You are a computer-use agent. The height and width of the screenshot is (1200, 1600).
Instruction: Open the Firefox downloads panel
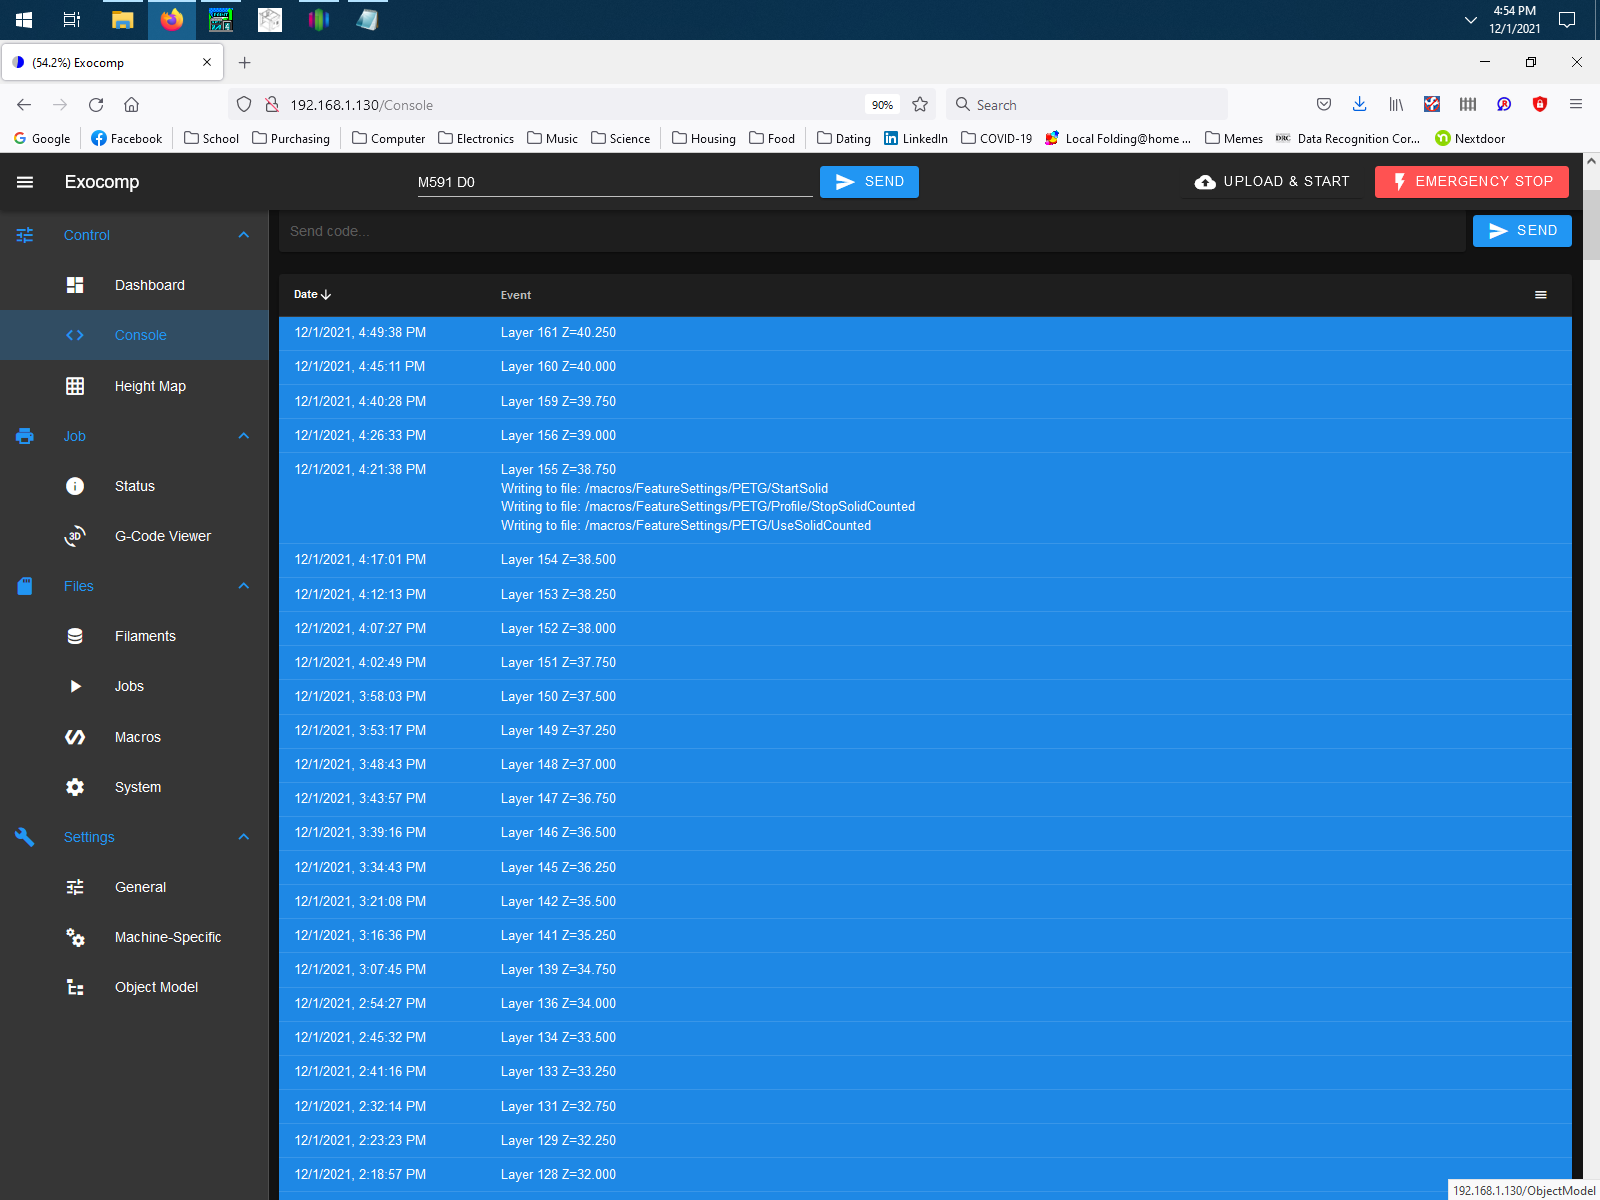tap(1360, 104)
